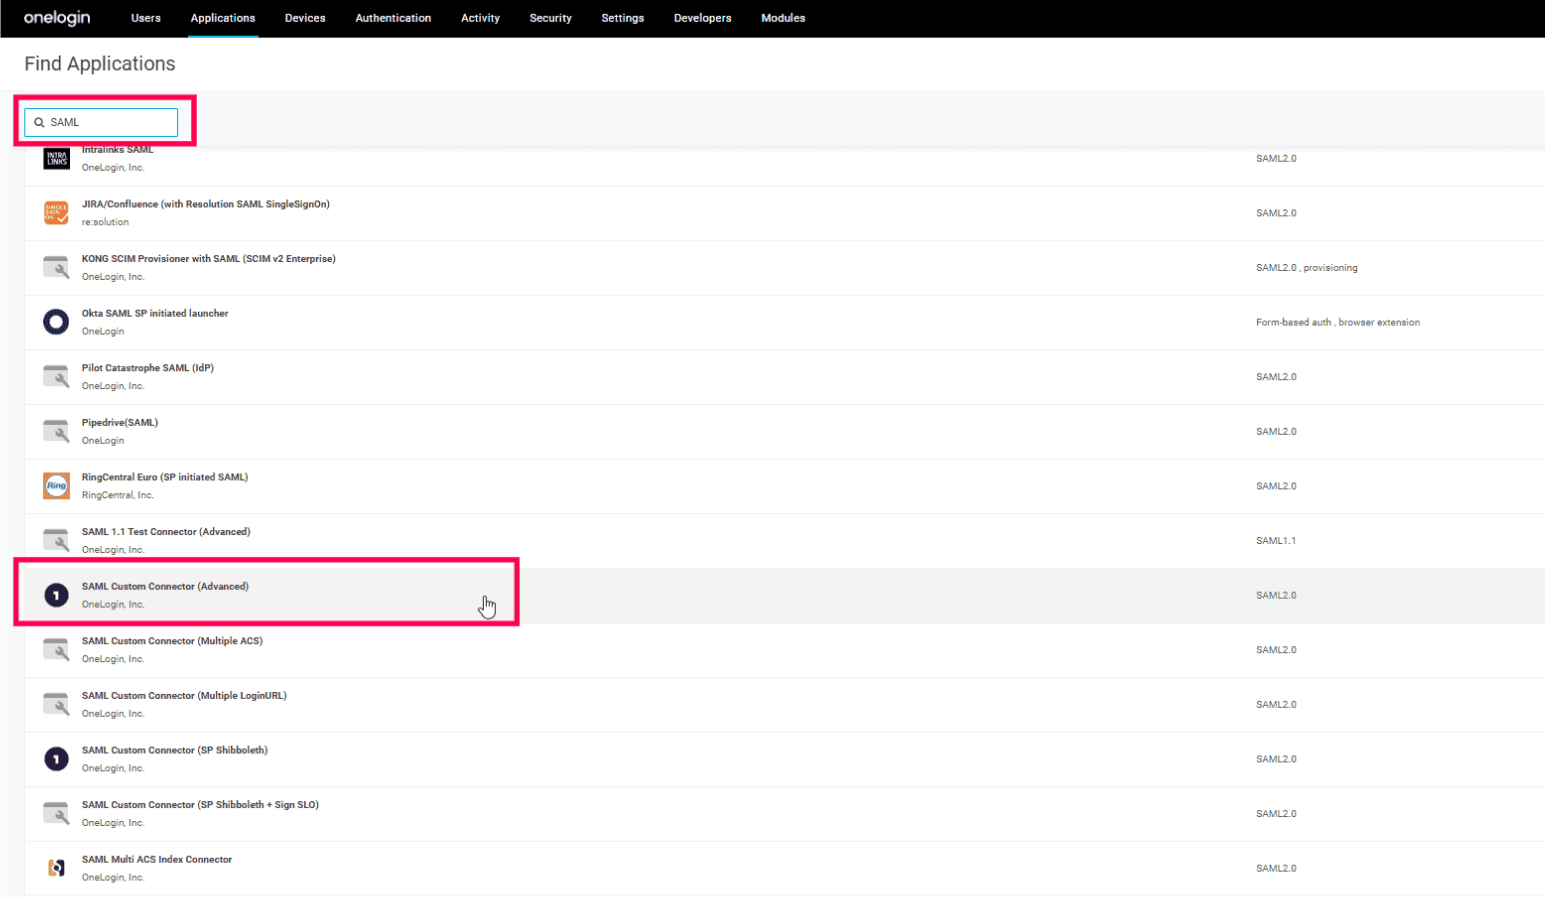Click SAML2.0 in Pipedrive(SAML) row
Viewport: 1545px width, 897px height.
1276,431
